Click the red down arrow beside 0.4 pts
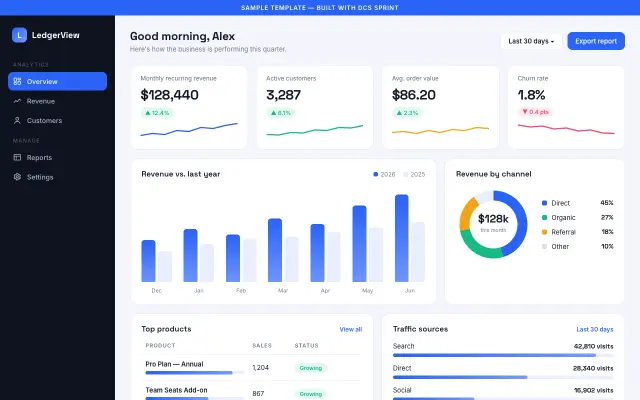 coord(525,111)
